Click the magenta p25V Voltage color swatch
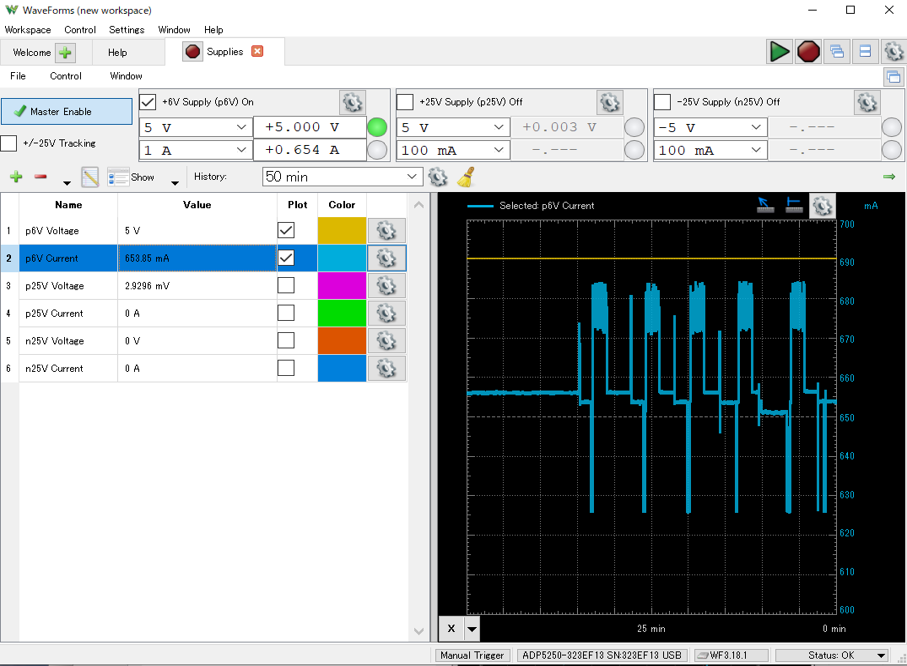The image size is (907, 666). tap(341, 286)
